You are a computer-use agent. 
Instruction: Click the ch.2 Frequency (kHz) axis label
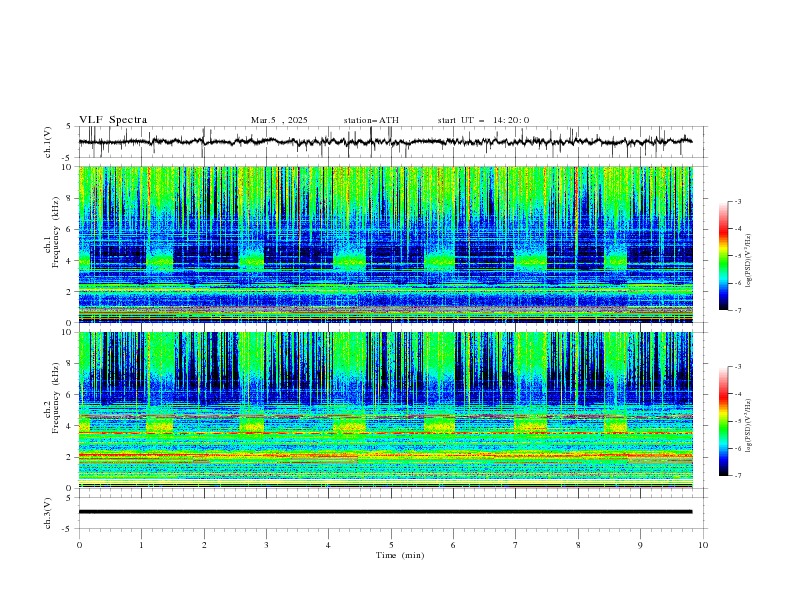click(x=52, y=398)
